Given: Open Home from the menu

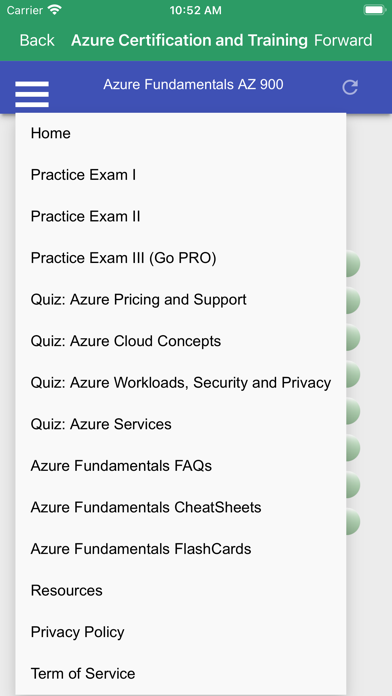Looking at the screenshot, I should [x=181, y=133].
